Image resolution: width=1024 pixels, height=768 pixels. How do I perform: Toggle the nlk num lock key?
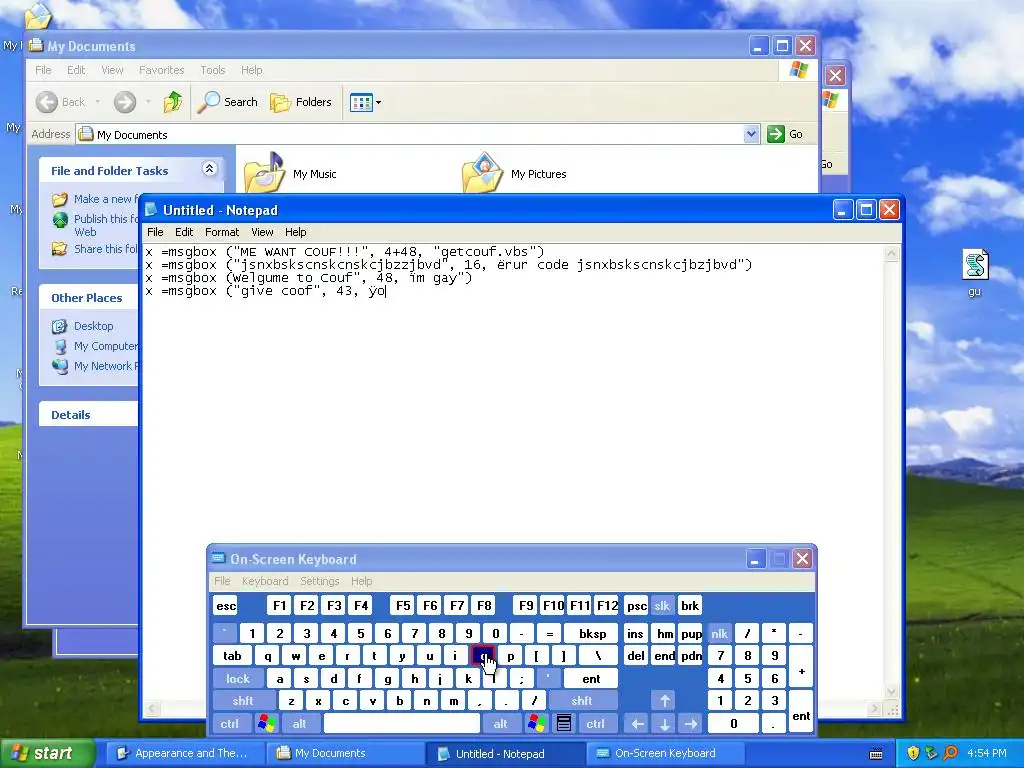pyautogui.click(x=719, y=633)
